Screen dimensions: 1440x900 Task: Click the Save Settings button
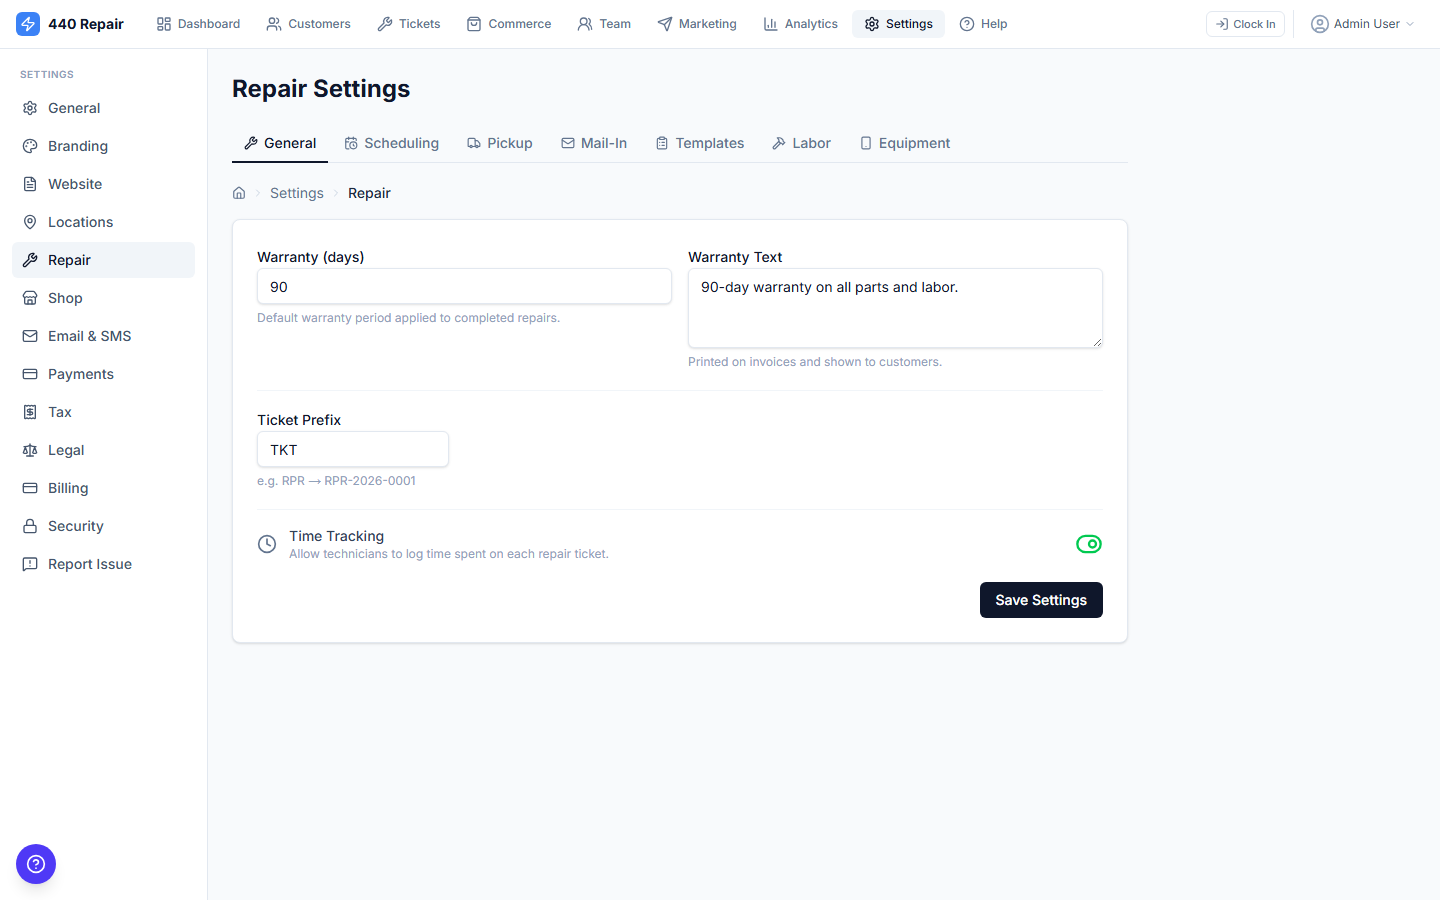coord(1041,599)
